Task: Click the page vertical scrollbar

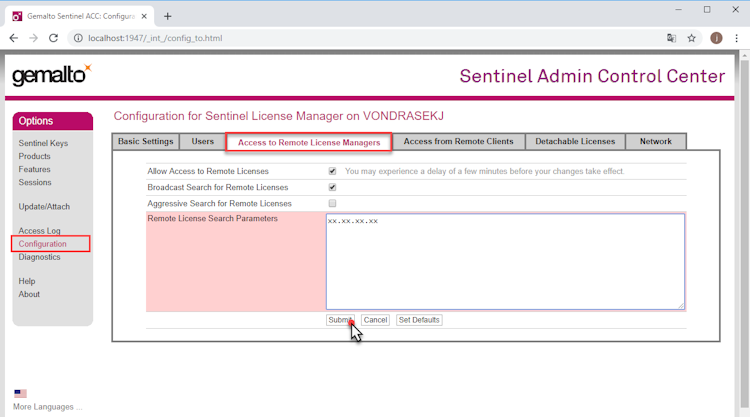Action: 744,234
